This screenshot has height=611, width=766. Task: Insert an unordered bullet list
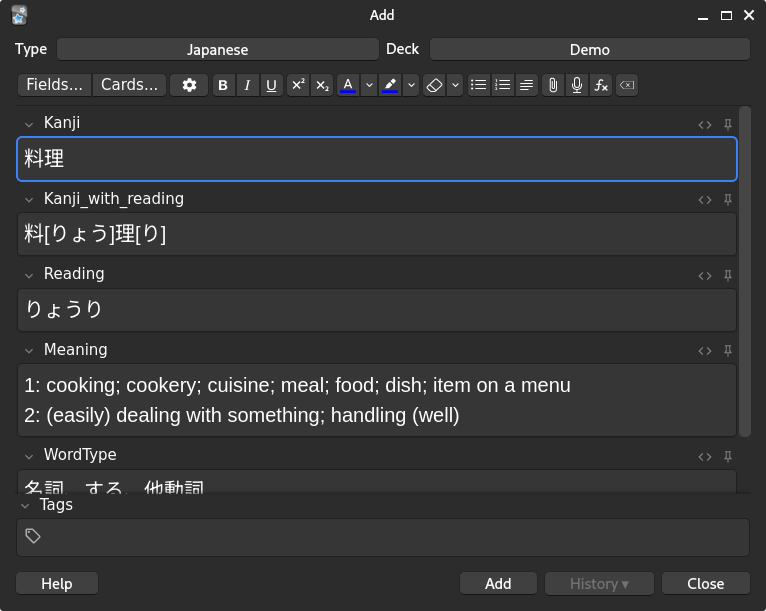[479, 86]
